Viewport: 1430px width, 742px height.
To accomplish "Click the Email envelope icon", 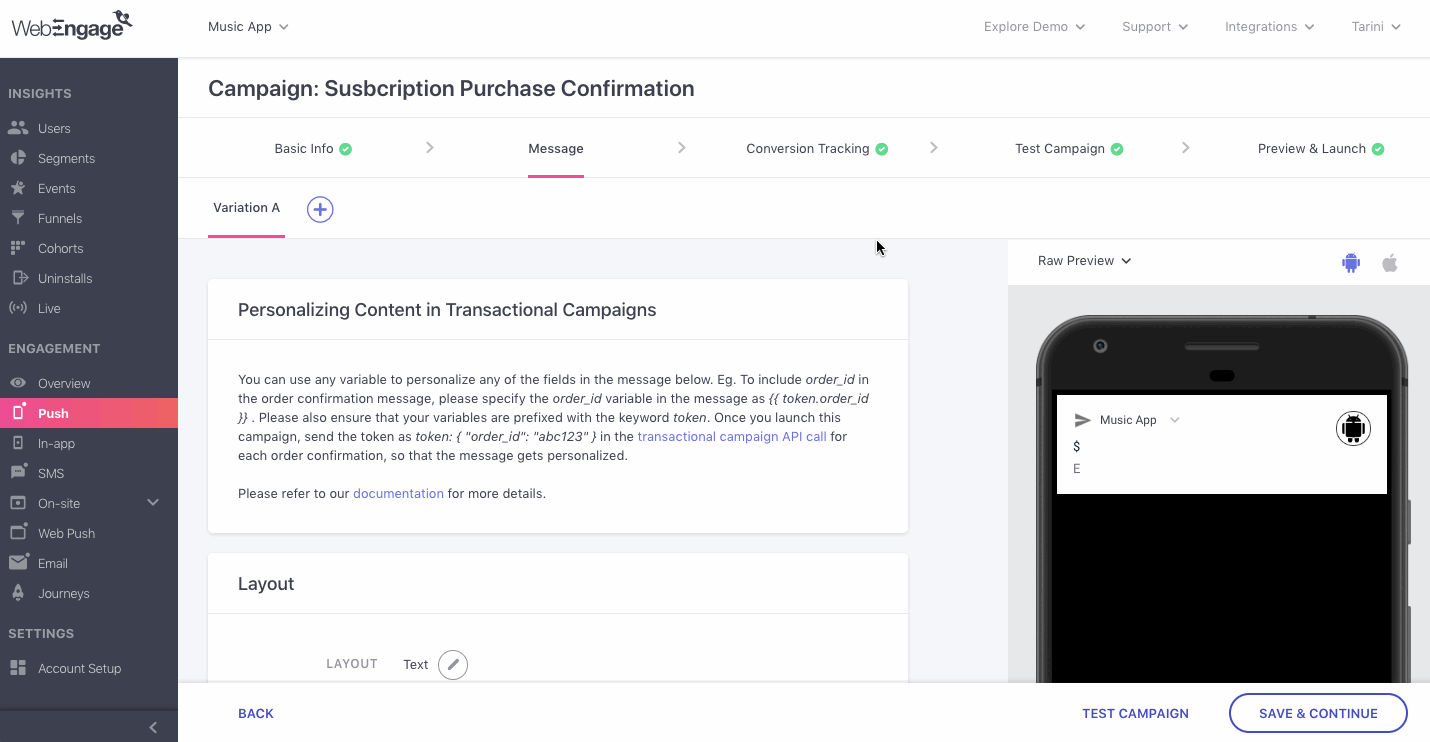I will (18, 563).
